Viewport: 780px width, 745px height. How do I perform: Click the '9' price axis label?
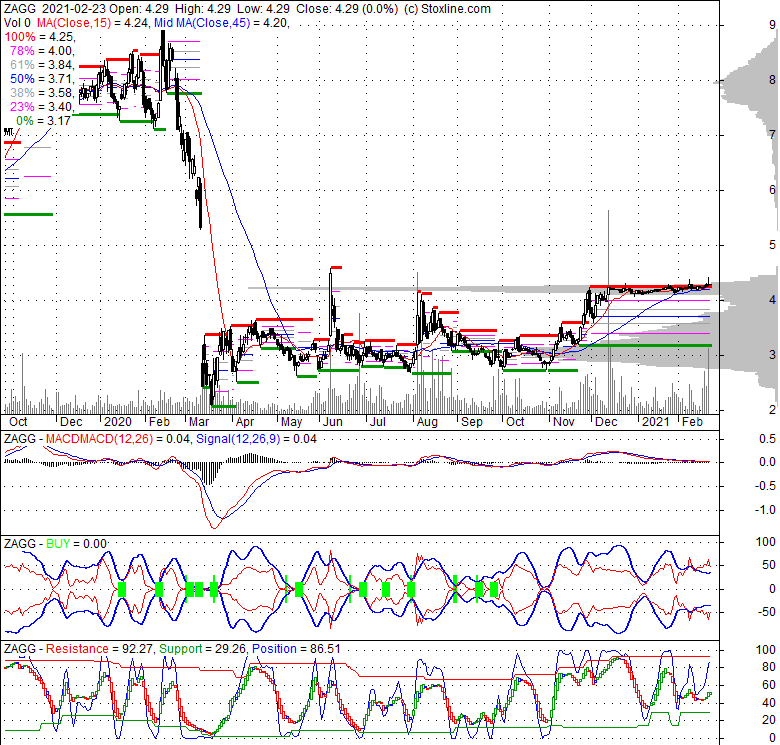point(772,25)
